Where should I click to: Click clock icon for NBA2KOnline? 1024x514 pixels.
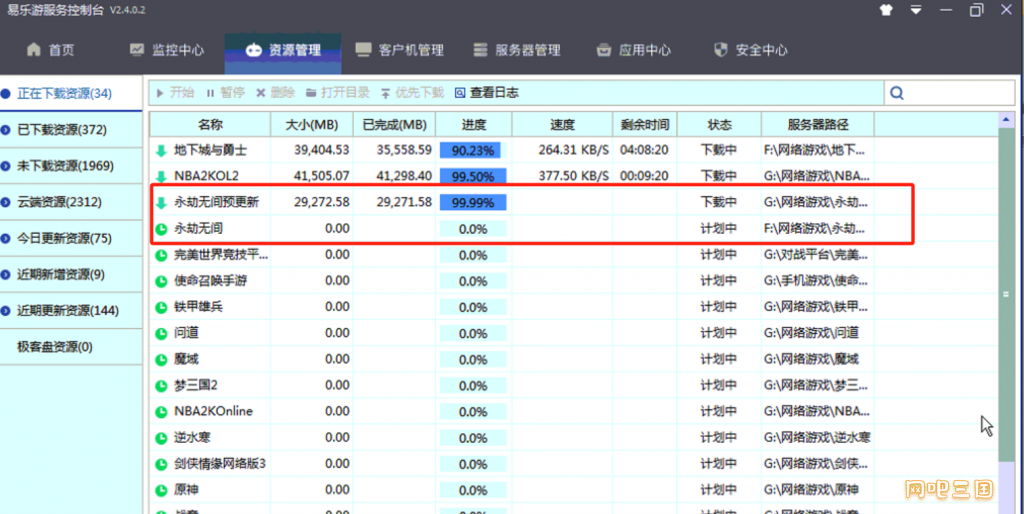point(161,412)
